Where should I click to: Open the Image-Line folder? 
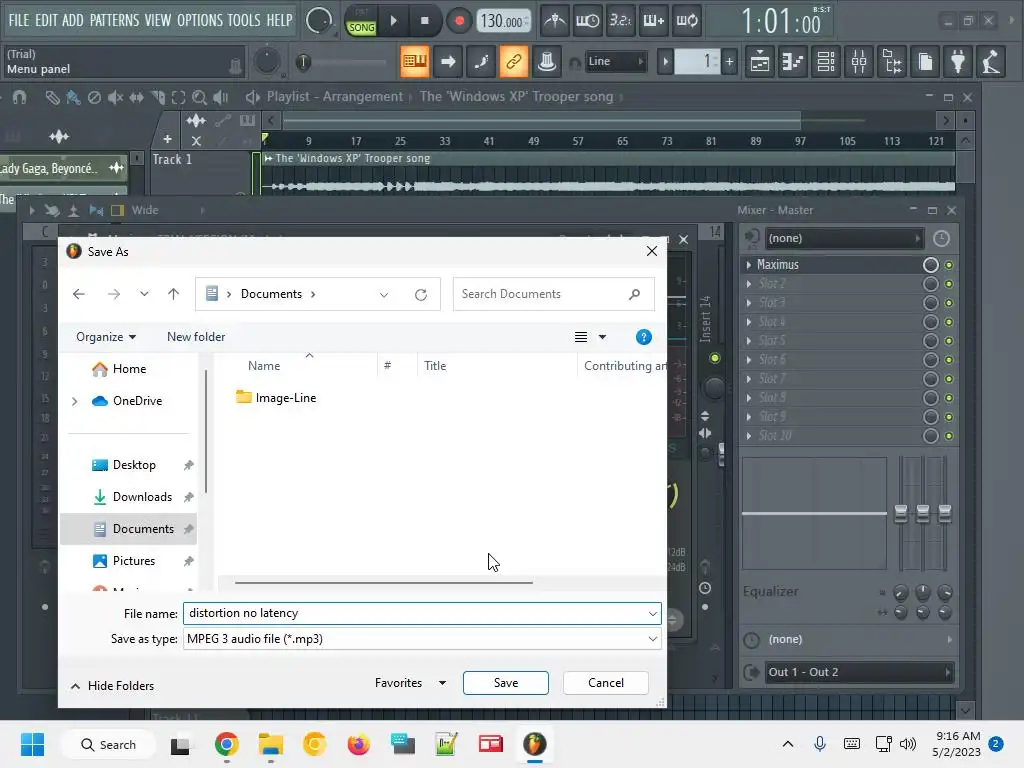tap(276, 398)
